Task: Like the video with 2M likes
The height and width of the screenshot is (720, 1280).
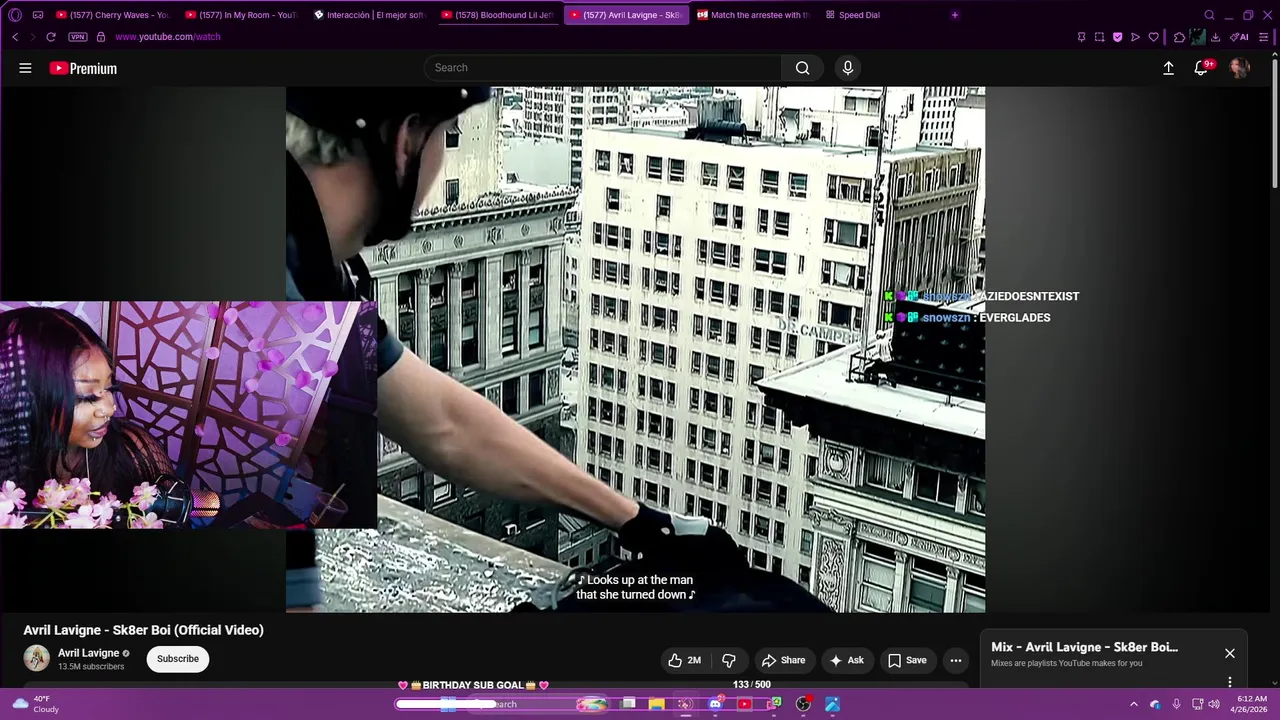Action: pyautogui.click(x=686, y=660)
